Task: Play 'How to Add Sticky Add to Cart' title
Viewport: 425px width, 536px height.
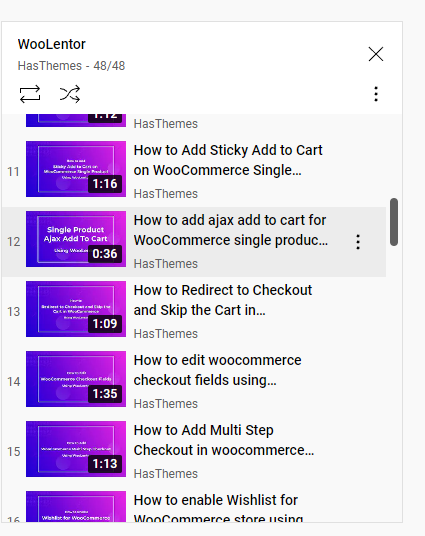Action: coord(228,160)
